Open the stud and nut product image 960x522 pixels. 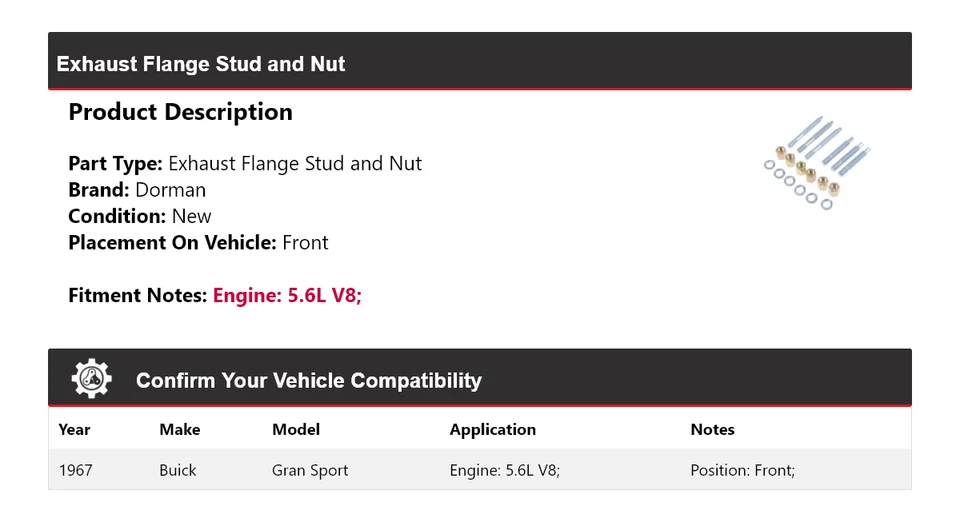click(815, 162)
